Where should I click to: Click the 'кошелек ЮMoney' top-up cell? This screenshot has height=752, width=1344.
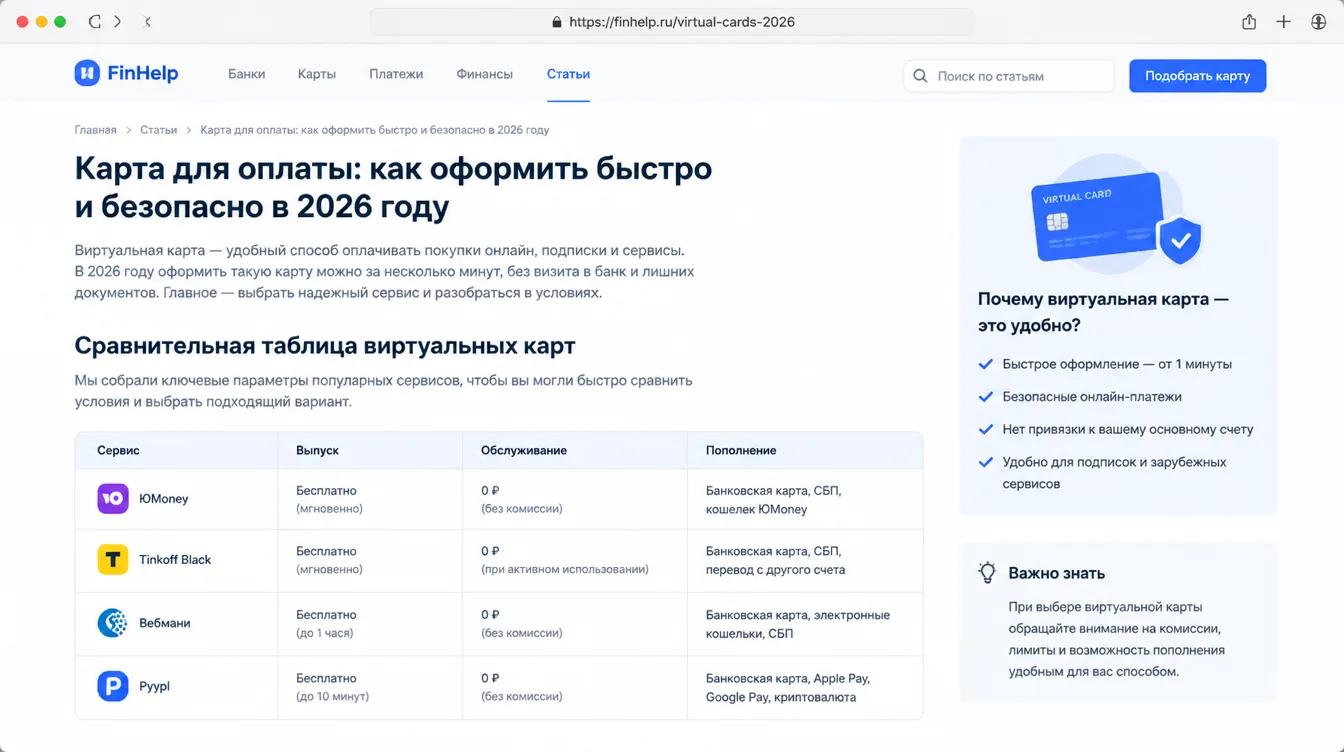(756, 509)
